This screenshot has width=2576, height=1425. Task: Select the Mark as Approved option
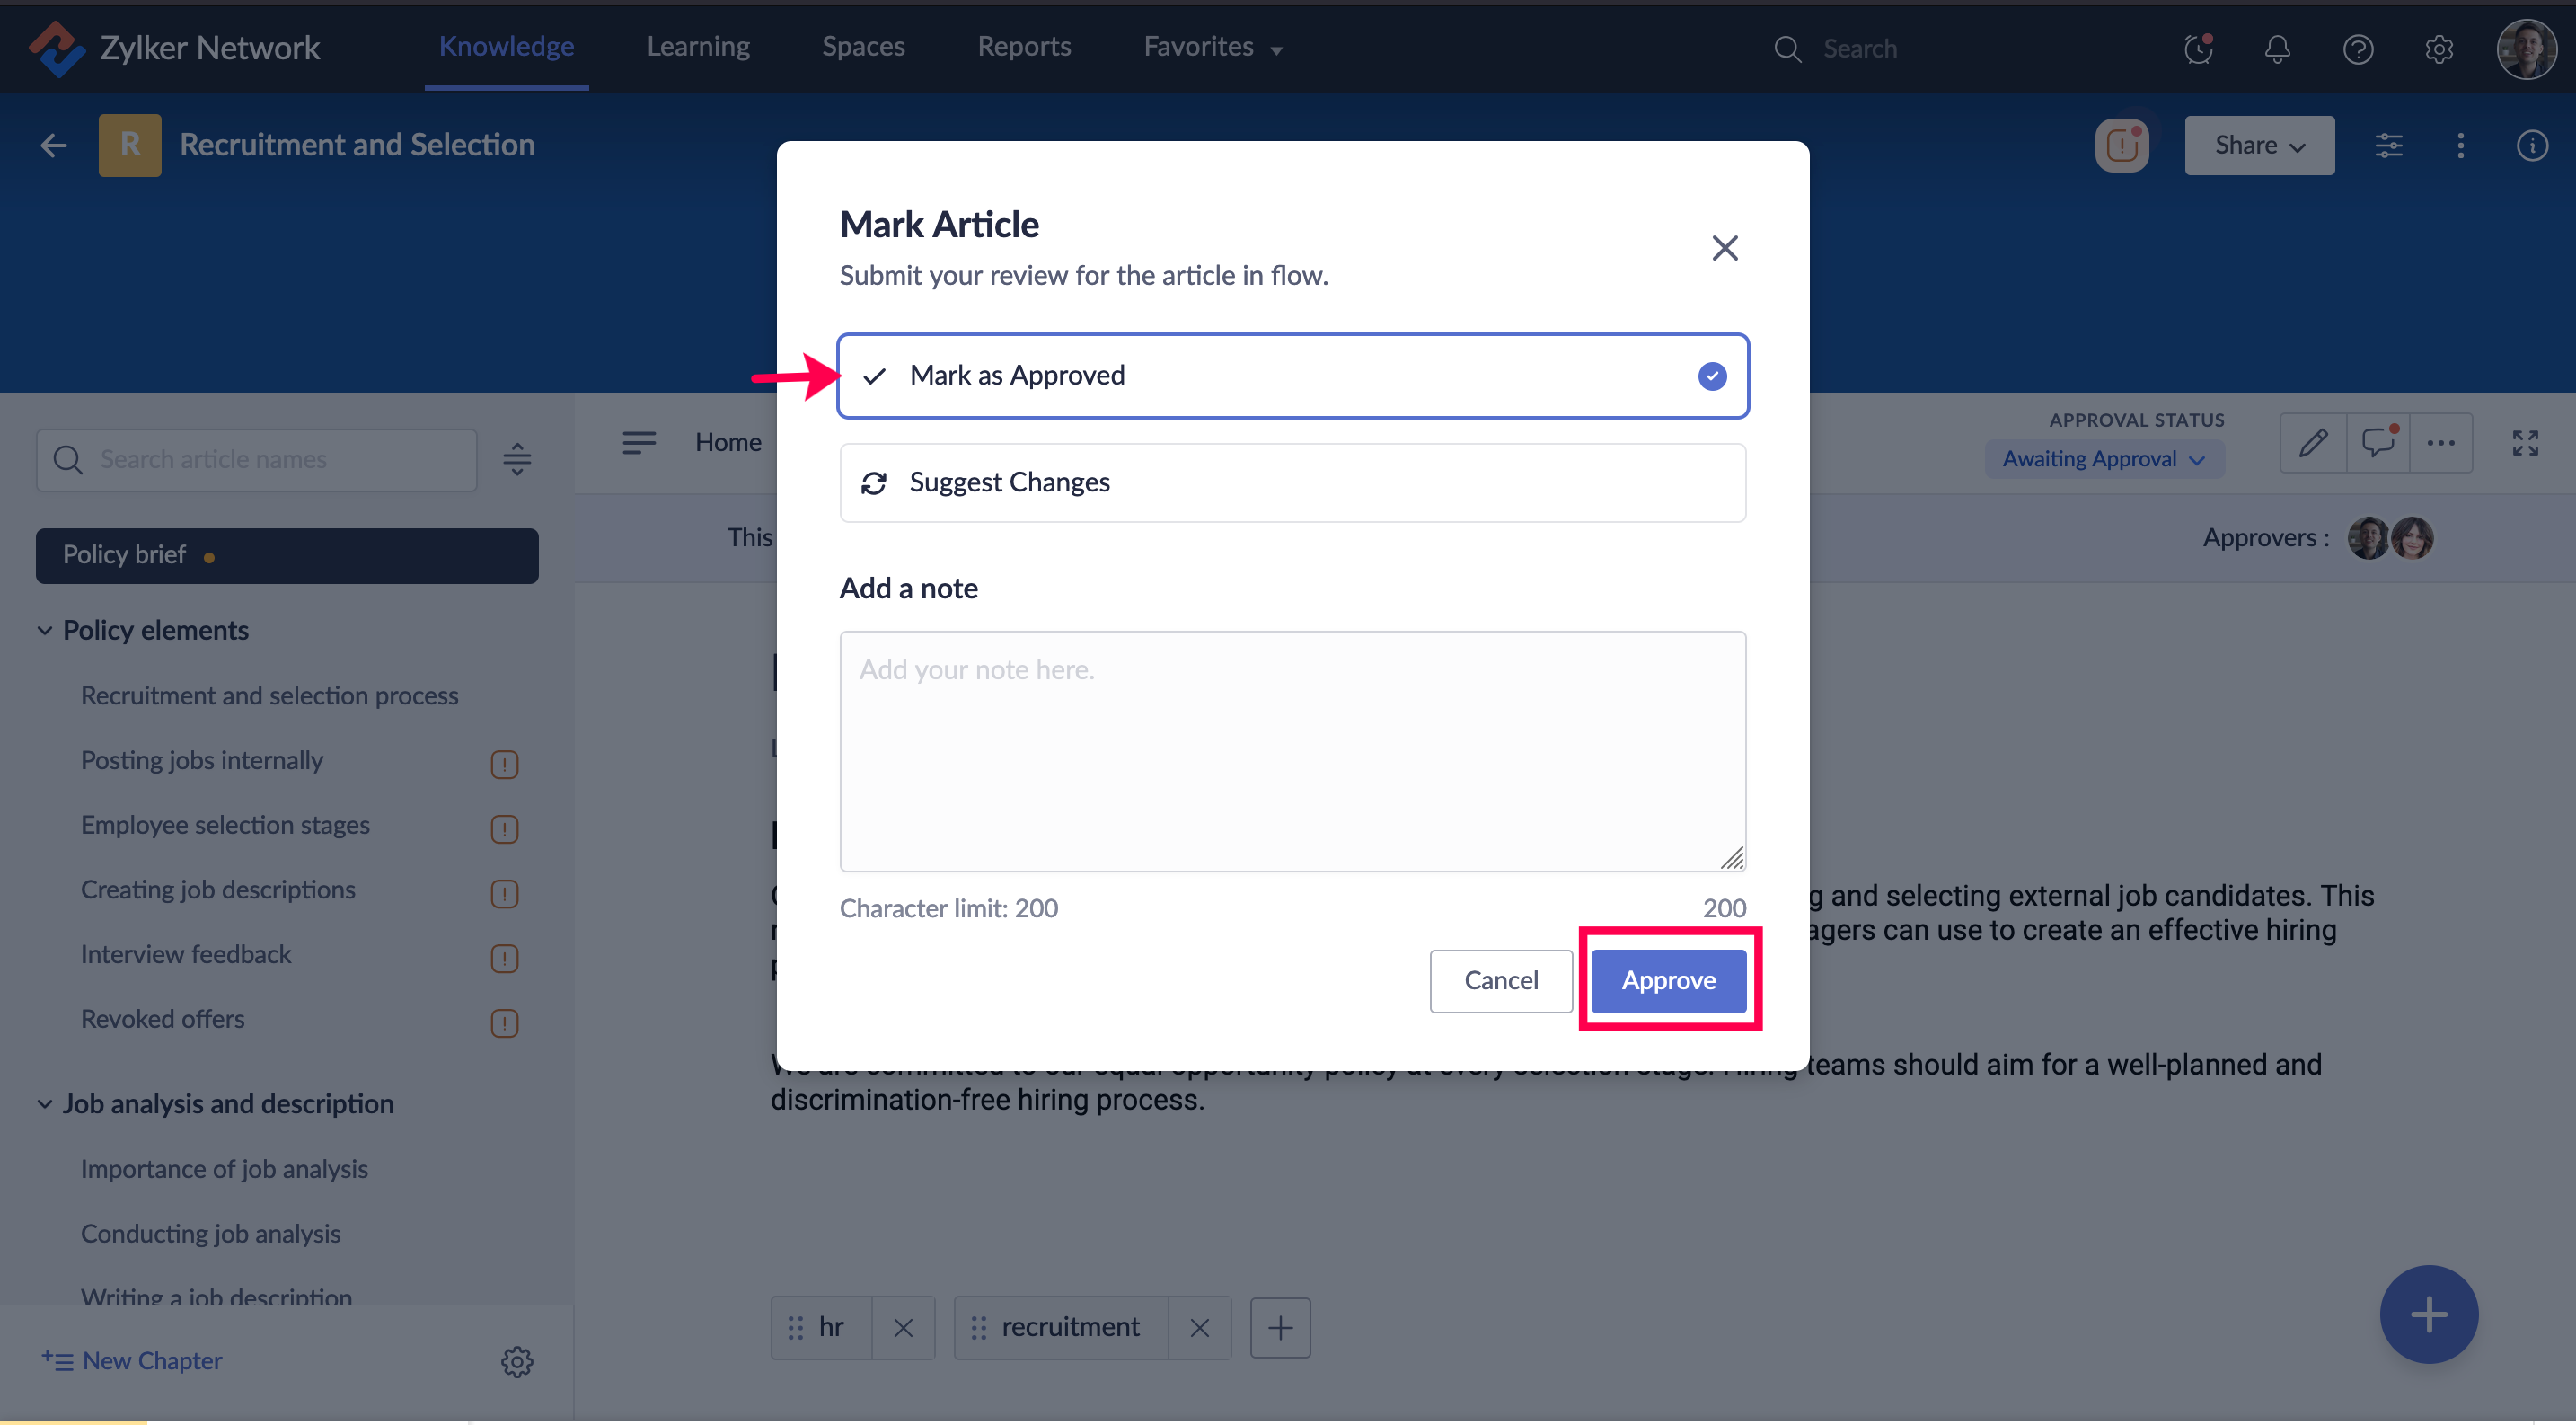tap(1292, 376)
